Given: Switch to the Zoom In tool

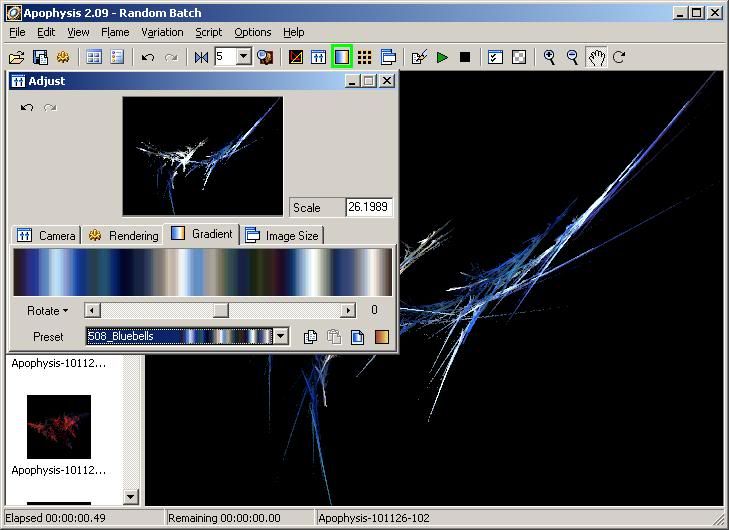Looking at the screenshot, I should [x=549, y=58].
